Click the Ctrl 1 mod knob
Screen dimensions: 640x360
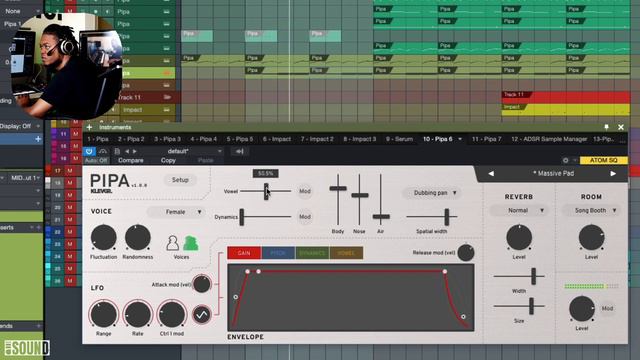click(172, 315)
